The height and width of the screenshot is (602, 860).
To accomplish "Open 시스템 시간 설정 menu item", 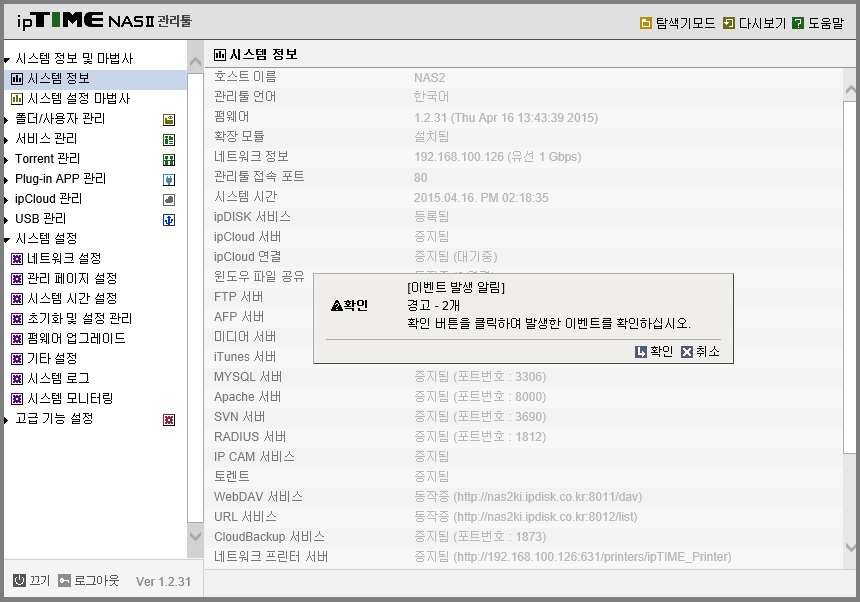I will click(x=72, y=298).
